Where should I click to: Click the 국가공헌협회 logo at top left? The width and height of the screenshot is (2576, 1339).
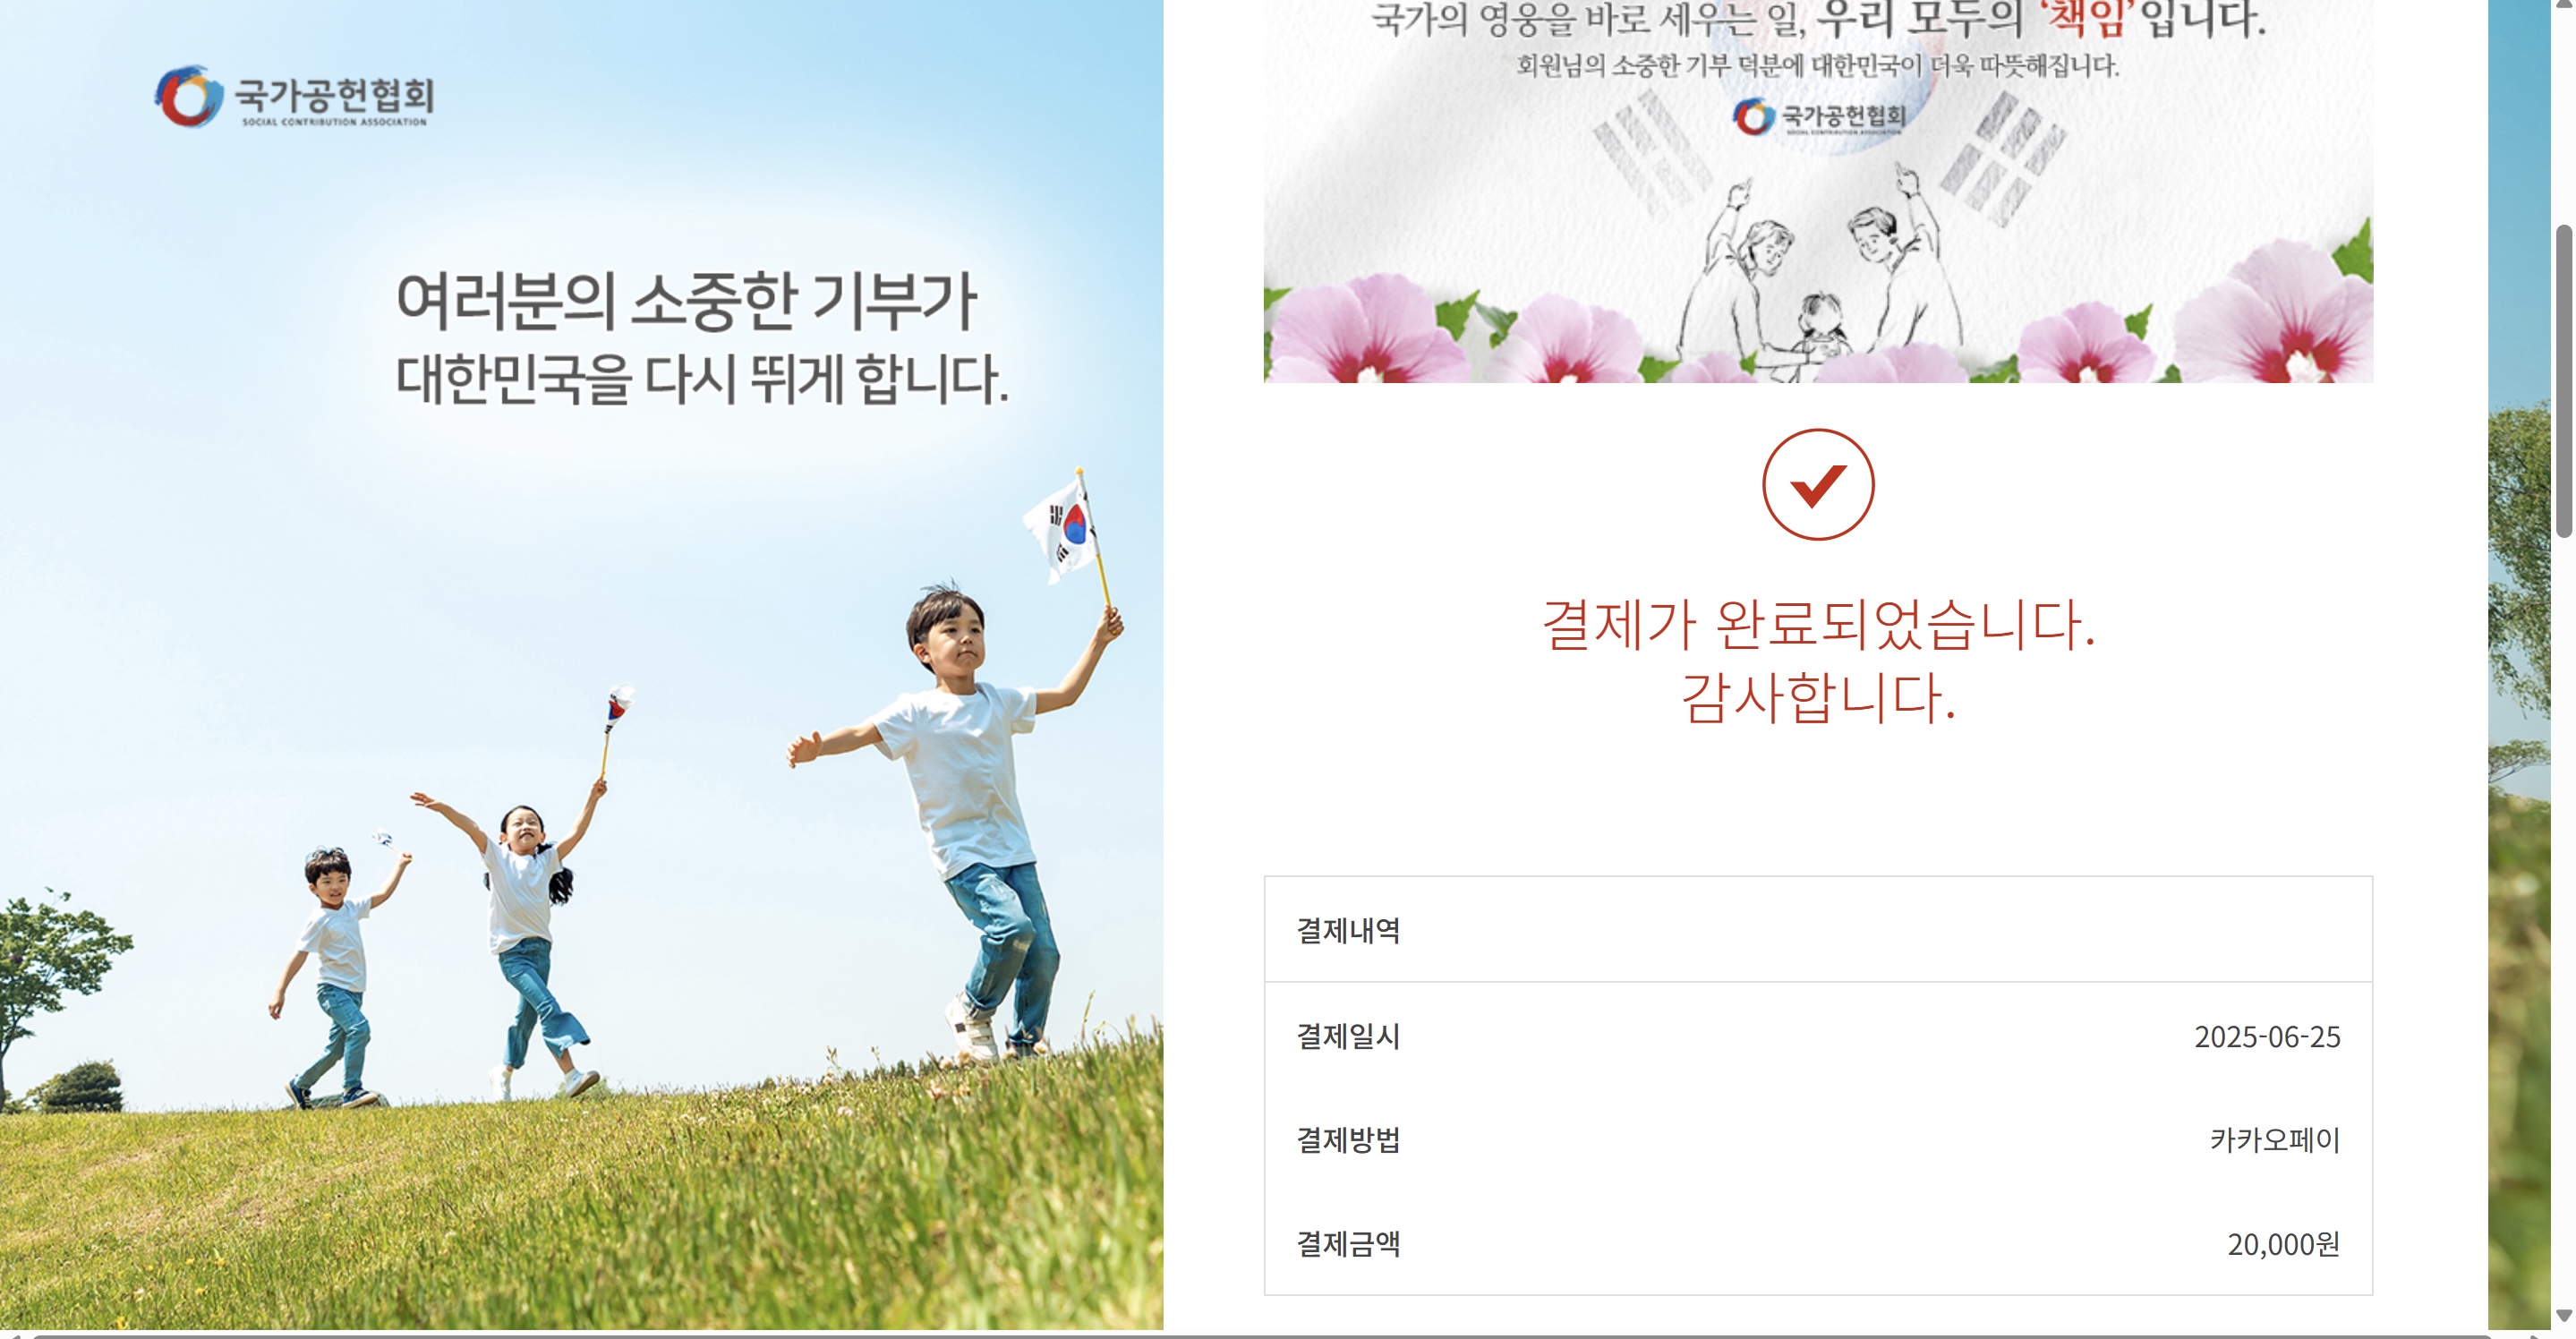point(294,96)
